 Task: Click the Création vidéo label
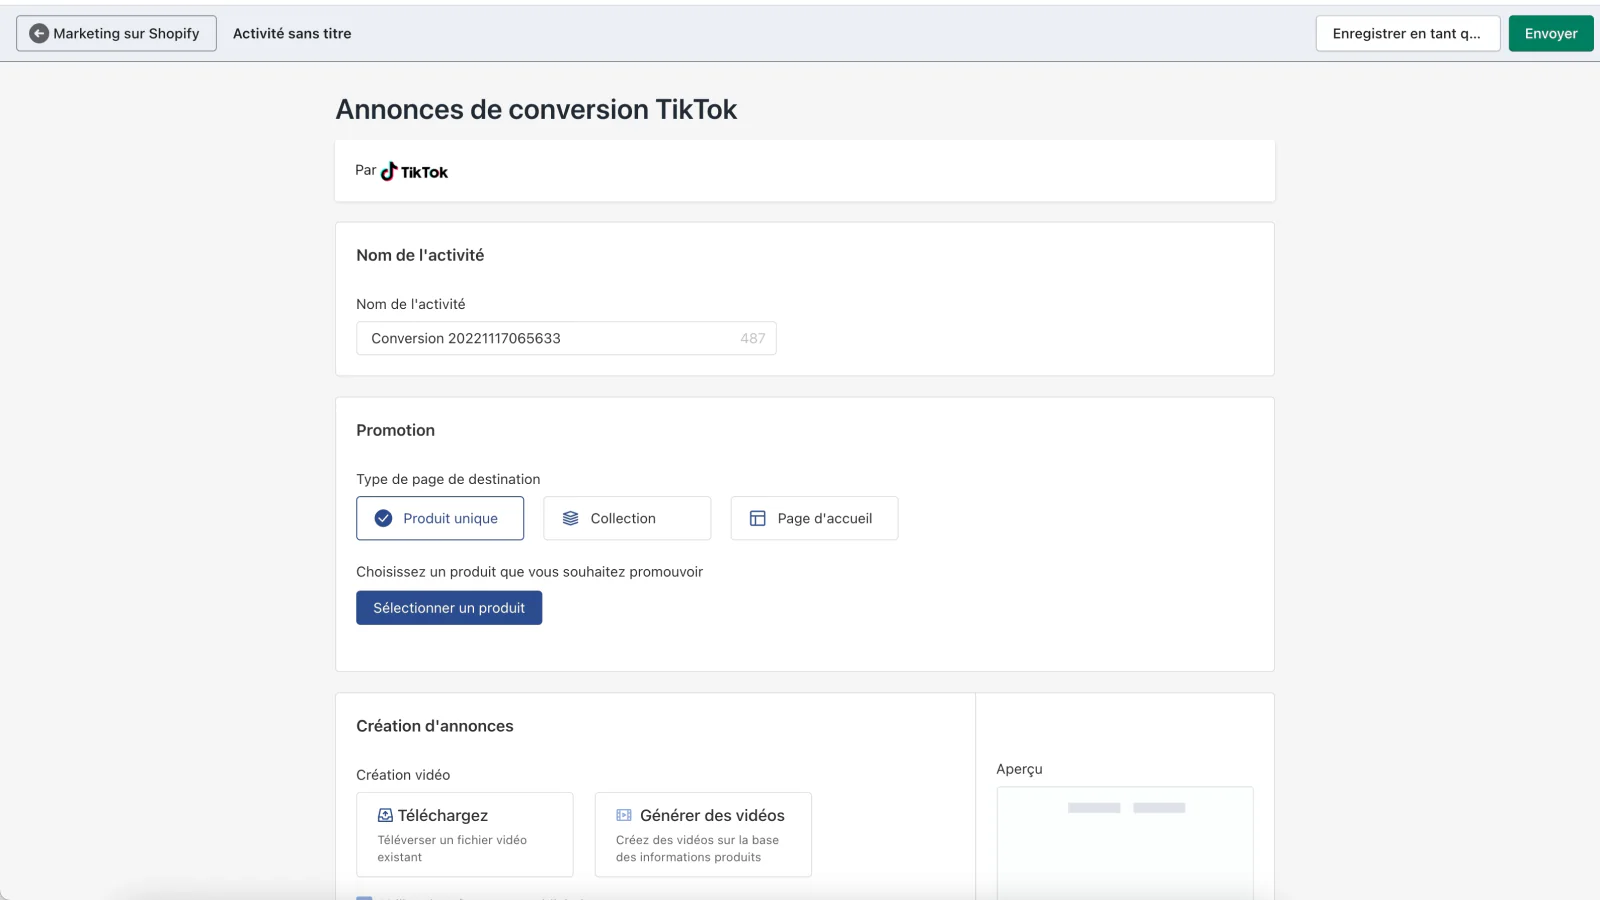[x=403, y=775]
